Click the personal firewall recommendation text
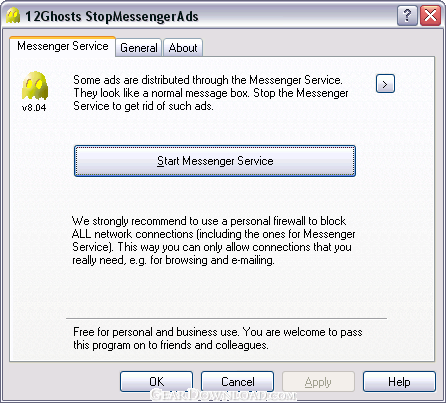 (x=214, y=241)
